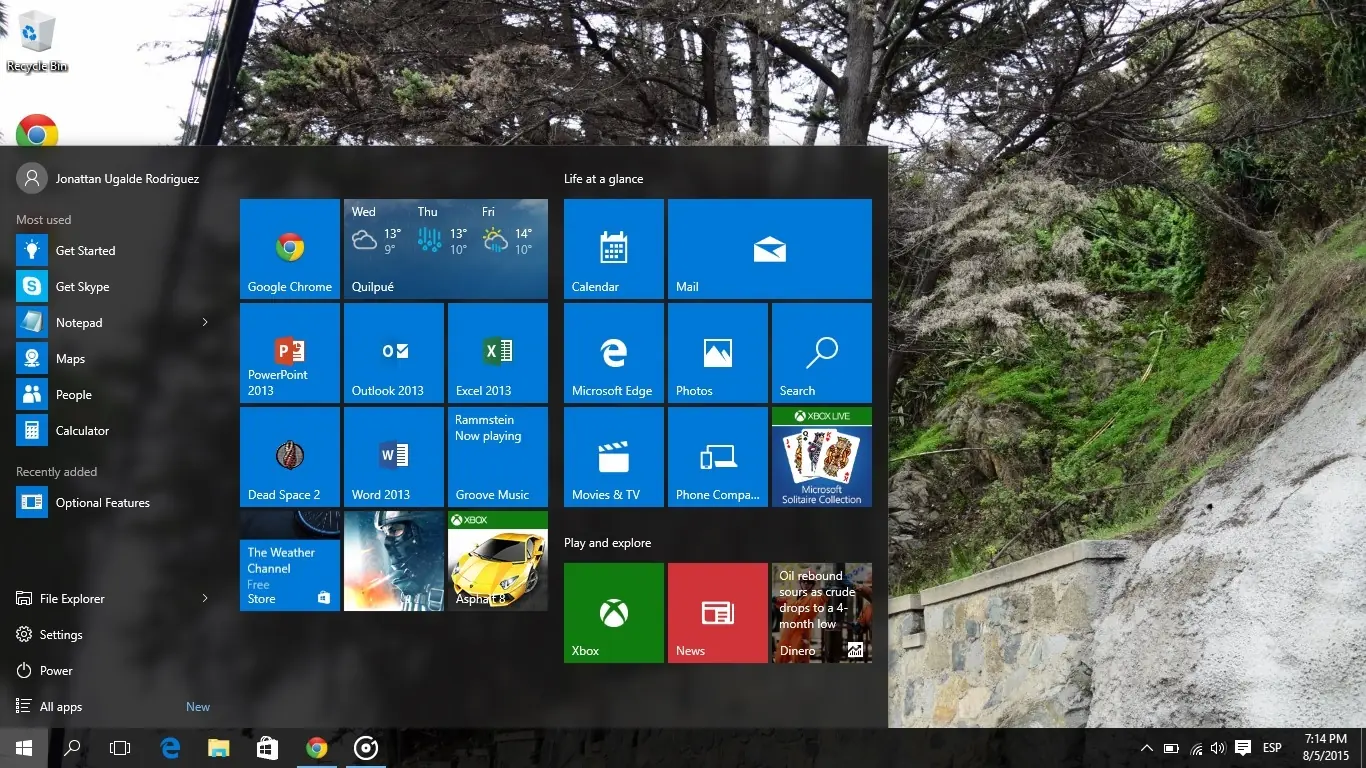The image size is (1366, 768).
Task: Show hidden icons in the system tray
Action: [1146, 747]
